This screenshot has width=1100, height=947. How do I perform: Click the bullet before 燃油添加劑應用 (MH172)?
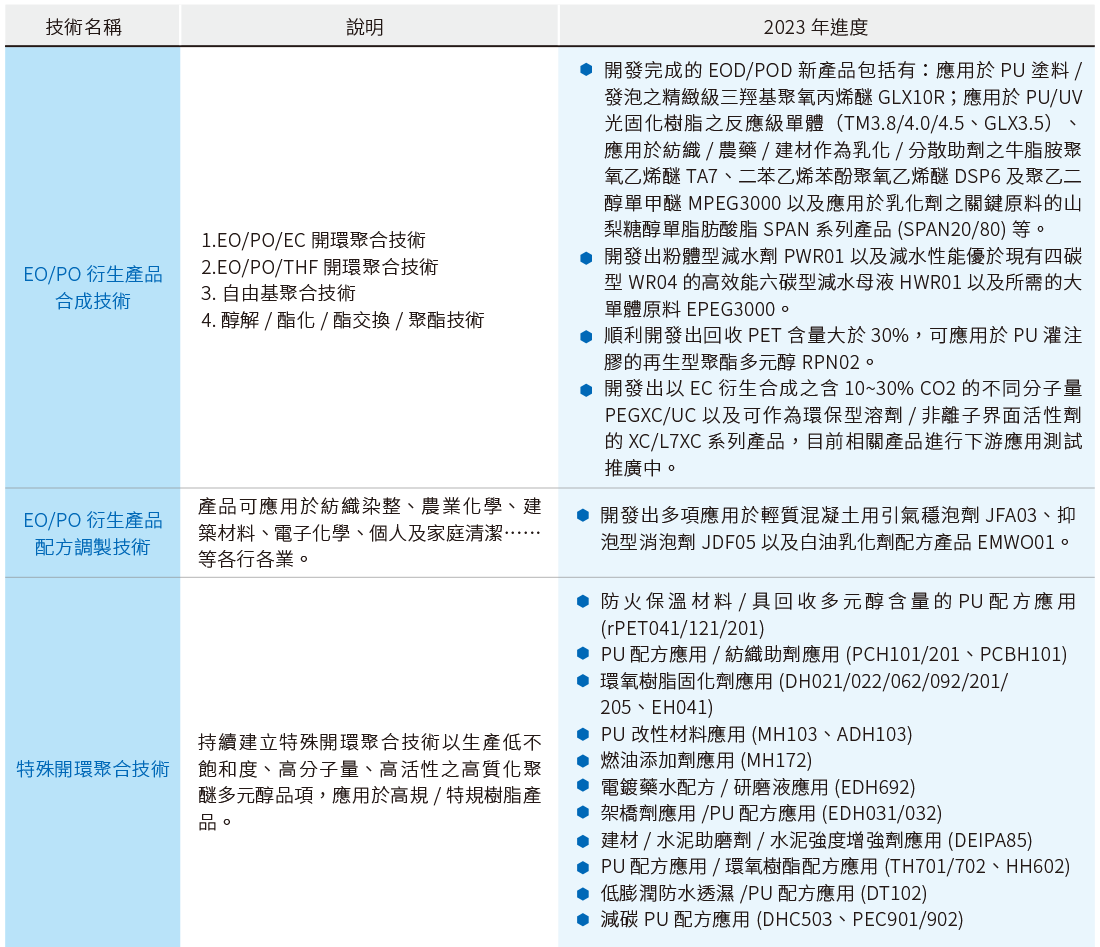583,761
